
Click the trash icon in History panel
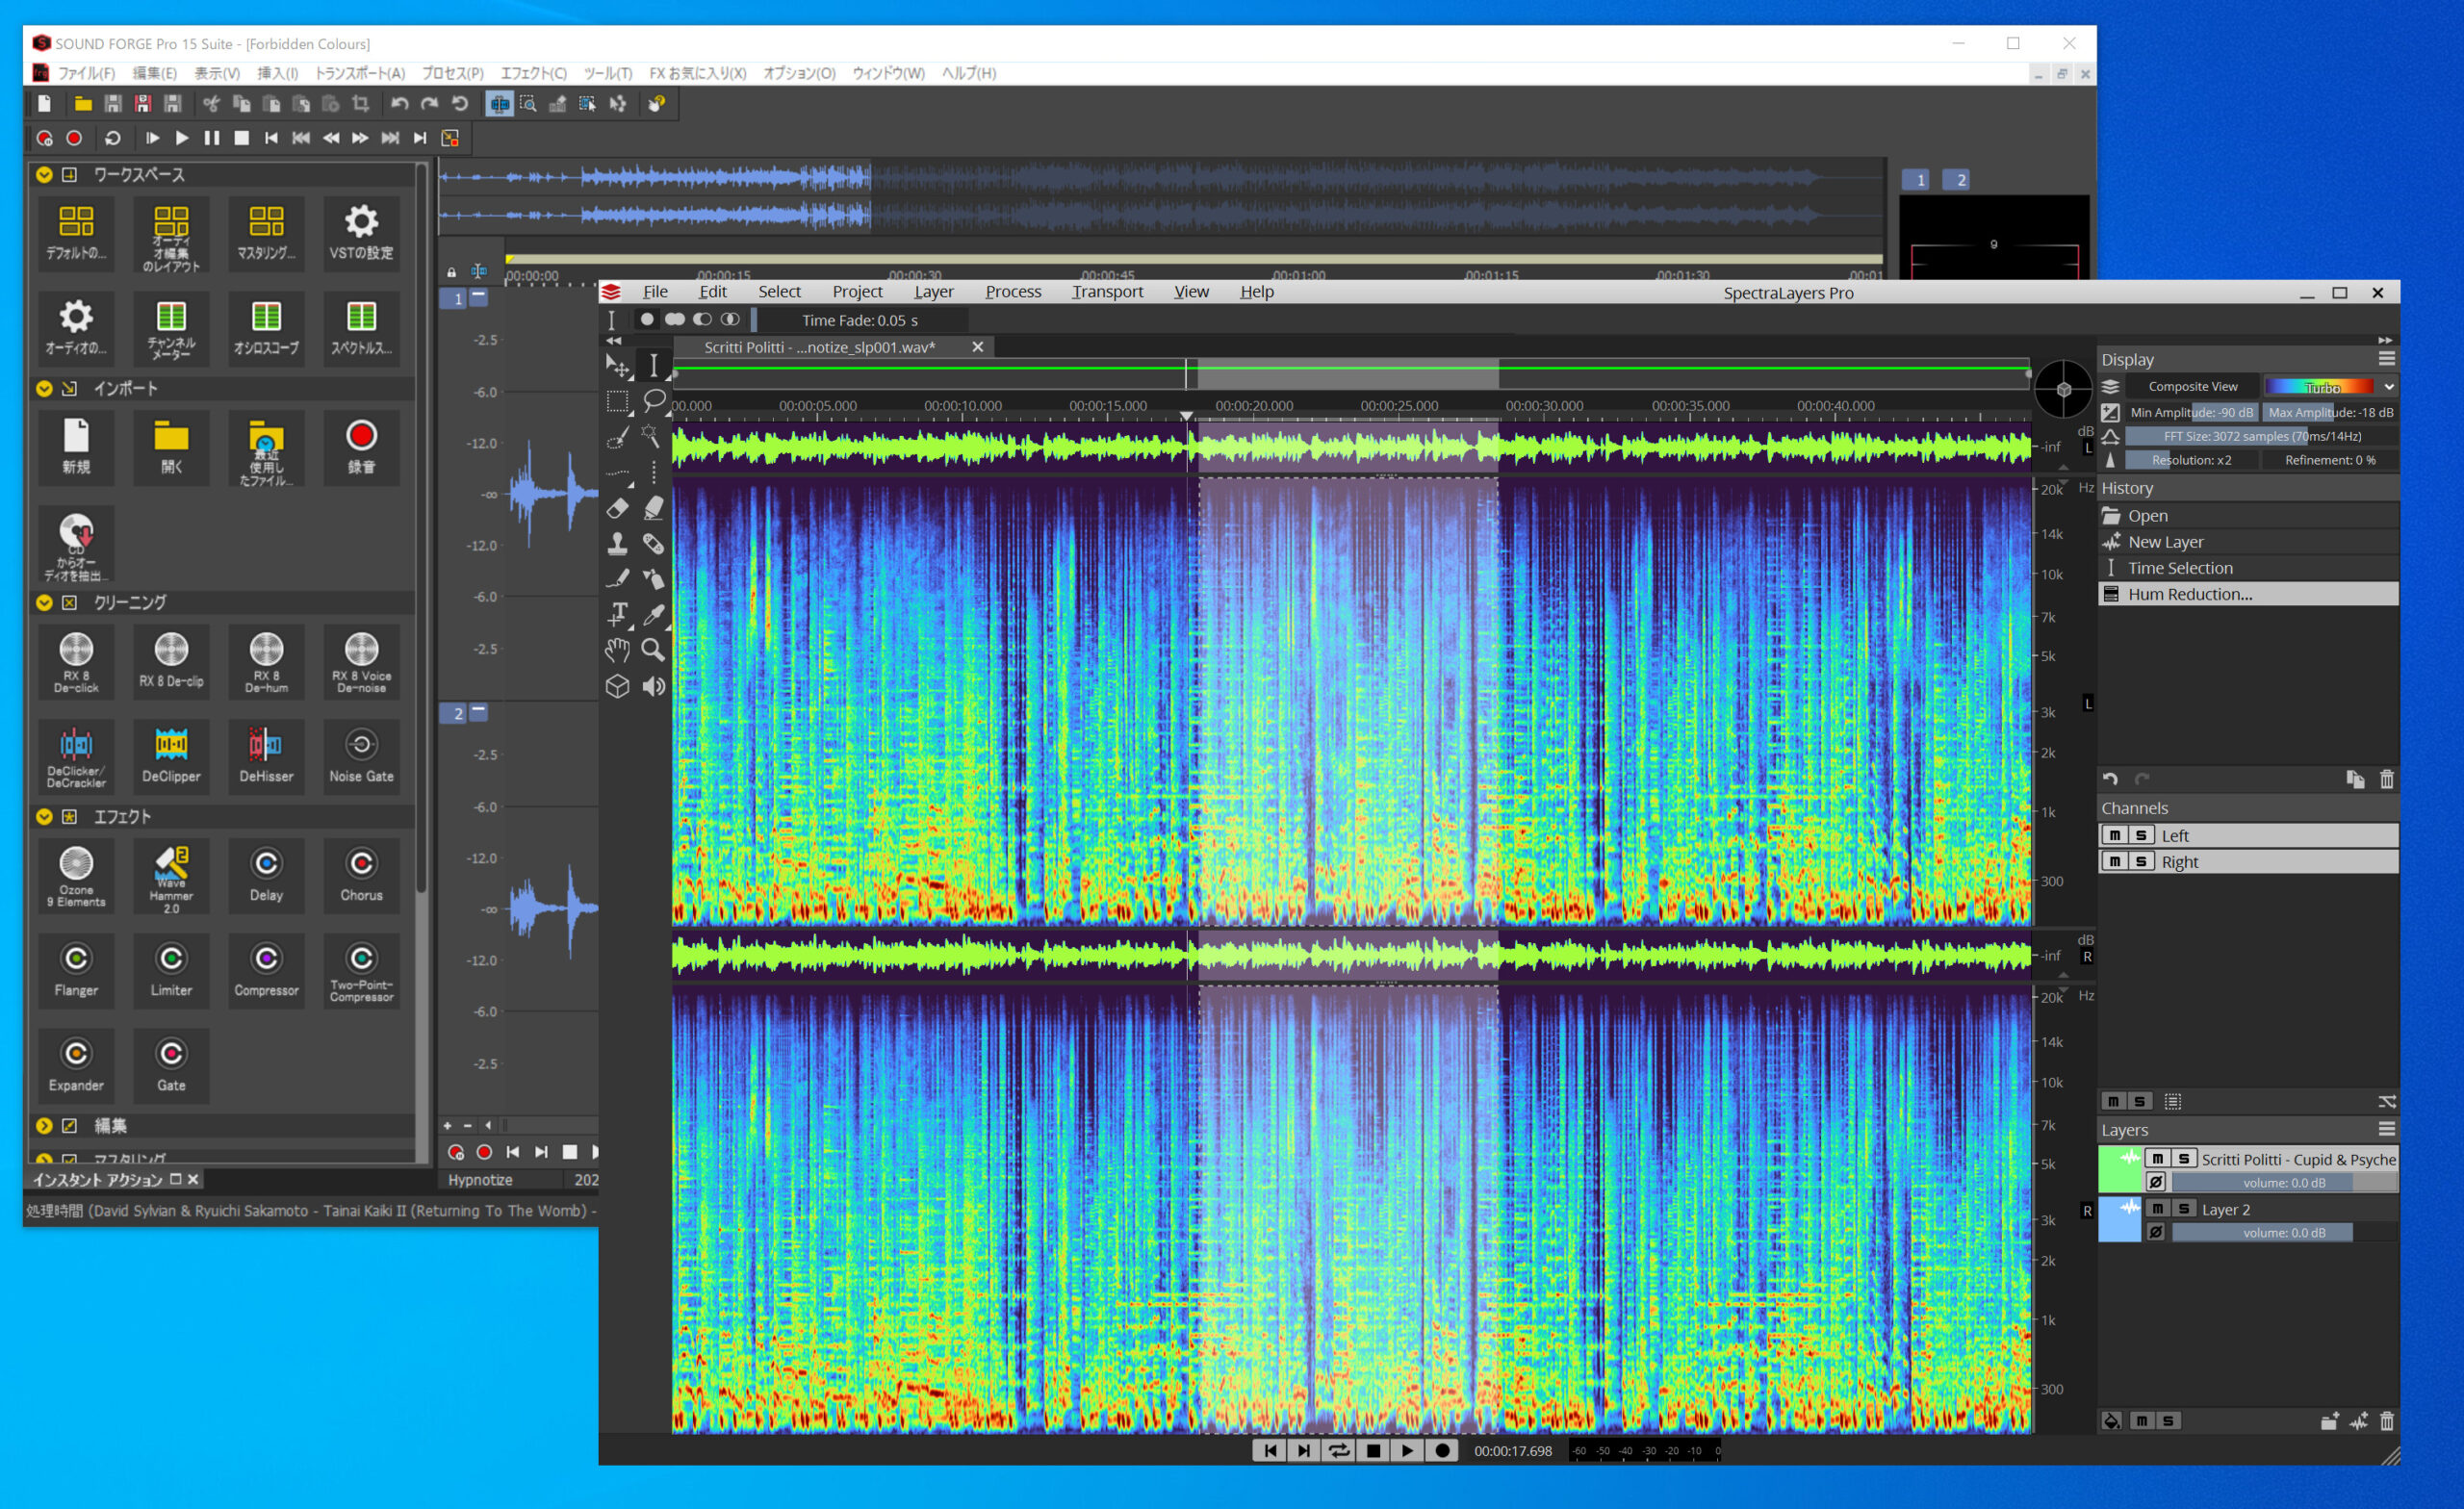2387,779
